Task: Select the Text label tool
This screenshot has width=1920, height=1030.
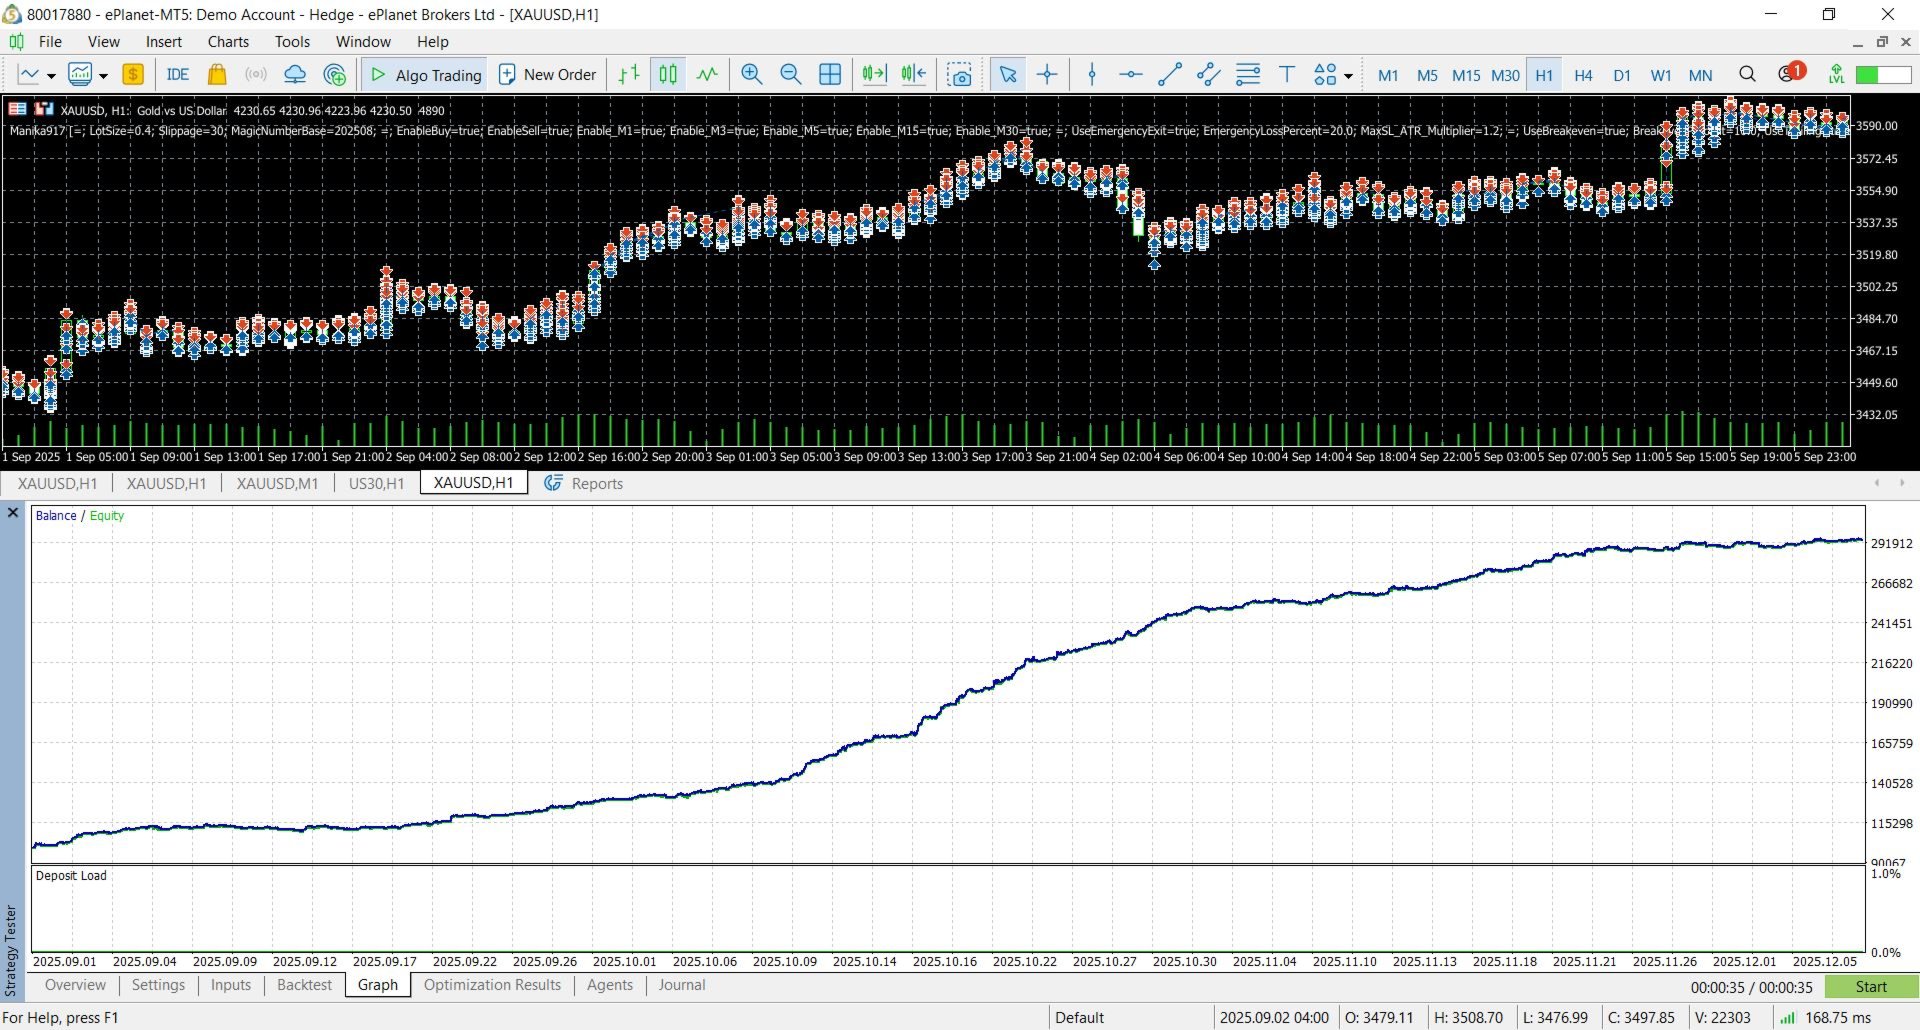Action: click(1287, 75)
